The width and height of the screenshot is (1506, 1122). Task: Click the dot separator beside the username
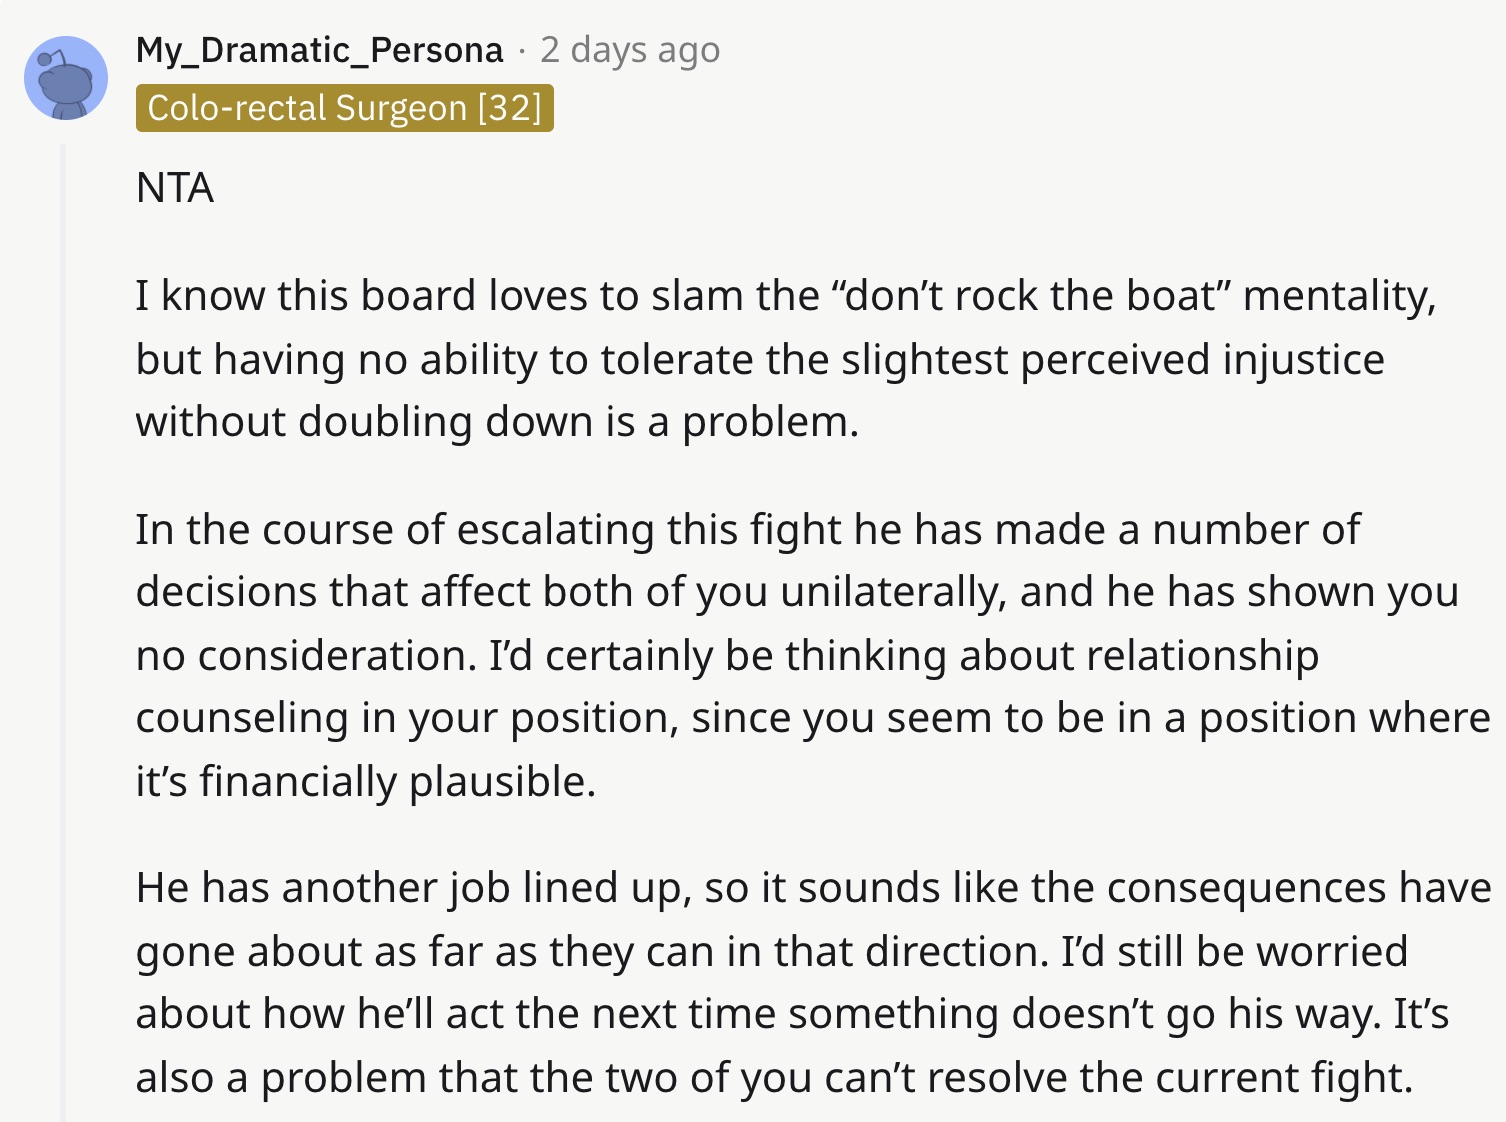pyautogui.click(x=521, y=50)
